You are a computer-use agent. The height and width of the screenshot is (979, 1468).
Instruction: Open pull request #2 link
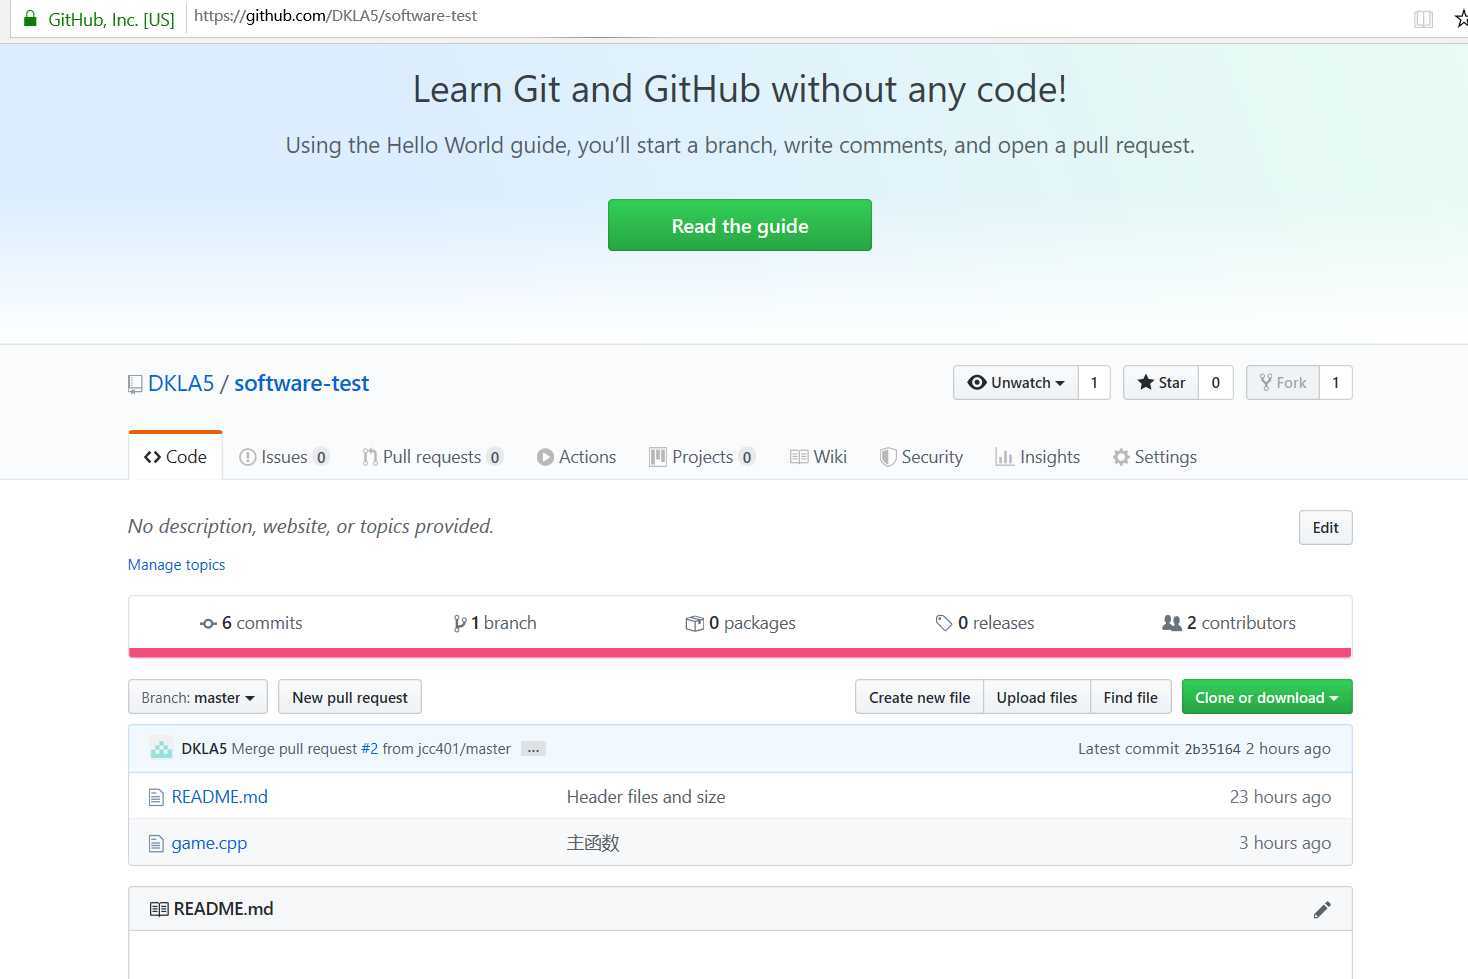tap(370, 748)
